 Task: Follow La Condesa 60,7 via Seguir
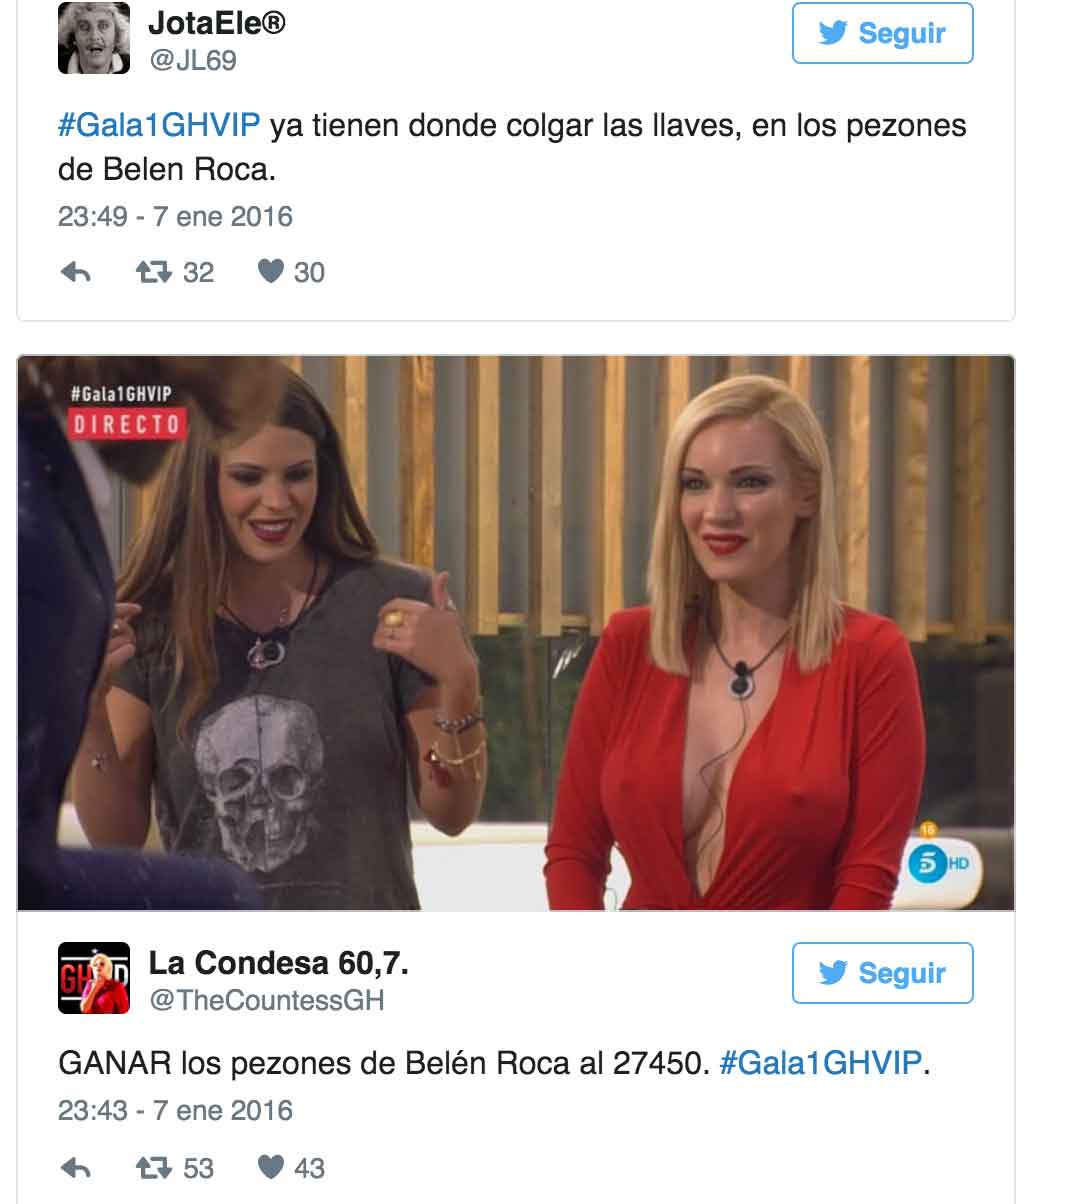pyautogui.click(x=882, y=973)
